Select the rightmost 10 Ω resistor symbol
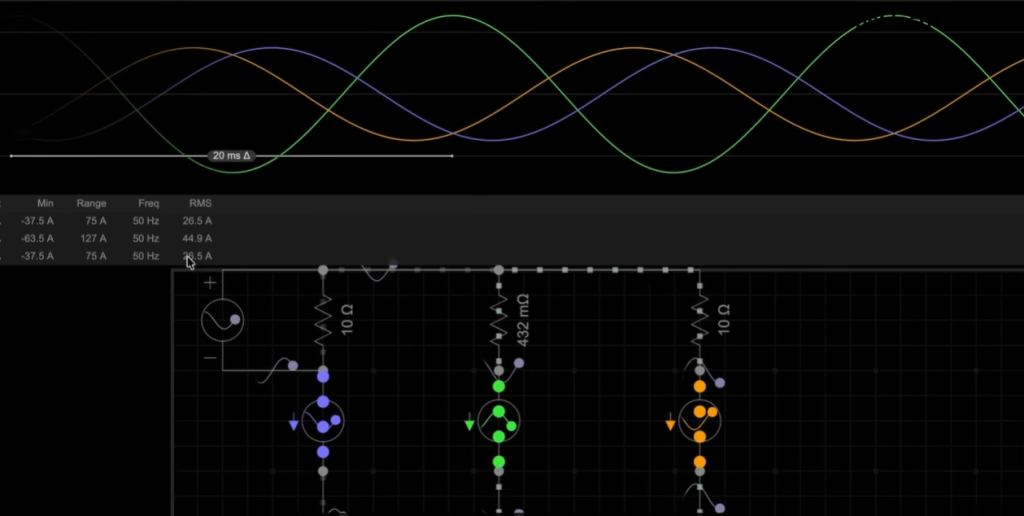1024x516 pixels. [699, 322]
